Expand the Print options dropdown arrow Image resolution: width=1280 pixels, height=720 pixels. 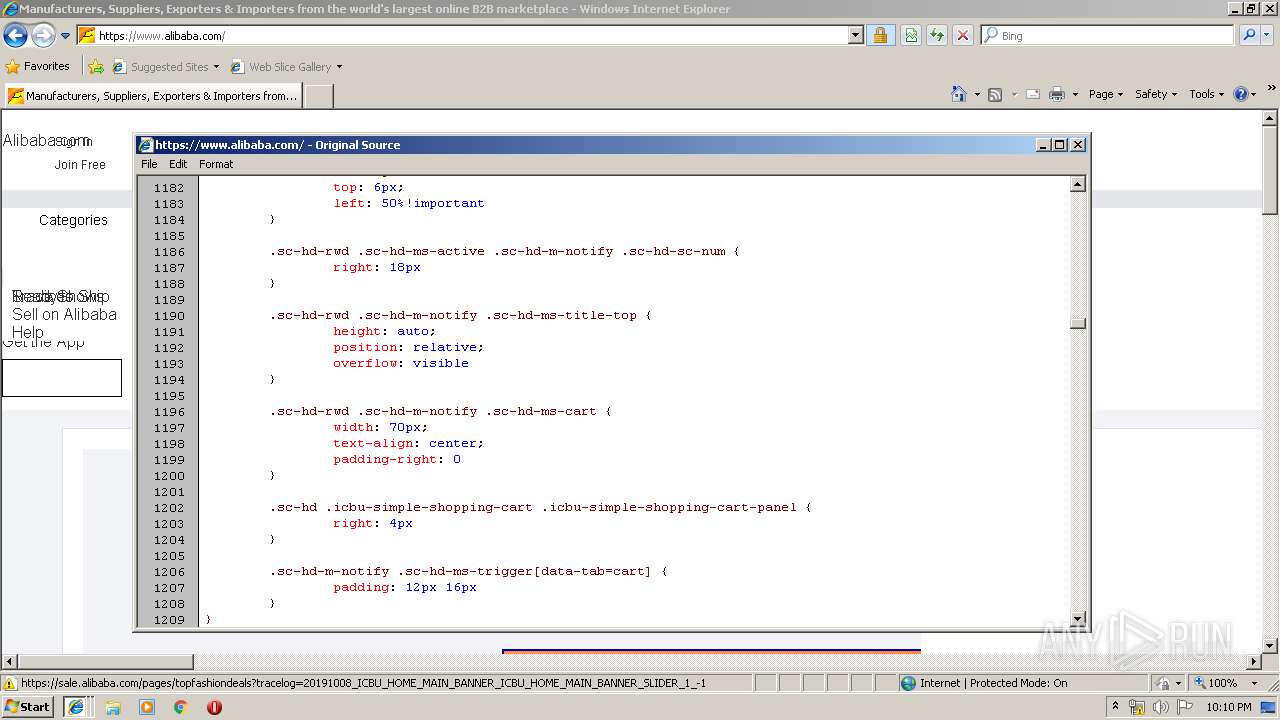point(1075,94)
